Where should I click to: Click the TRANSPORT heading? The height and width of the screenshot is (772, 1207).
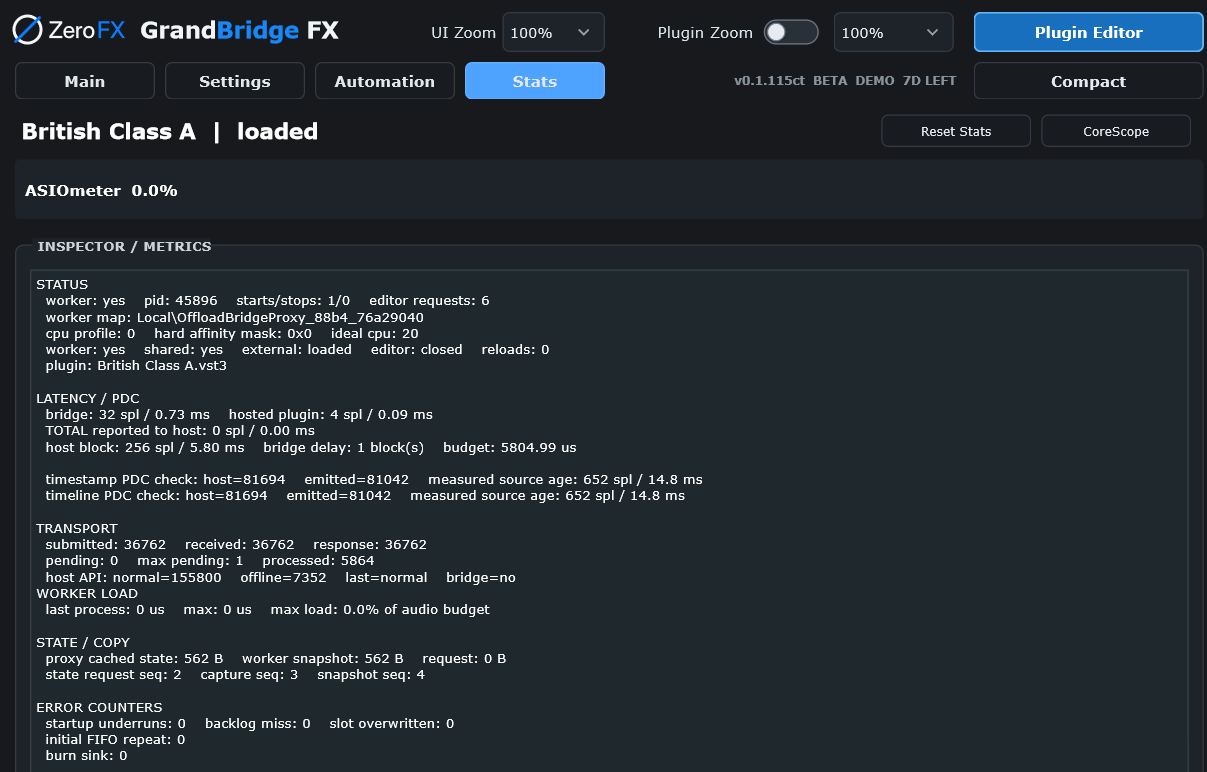[77, 528]
